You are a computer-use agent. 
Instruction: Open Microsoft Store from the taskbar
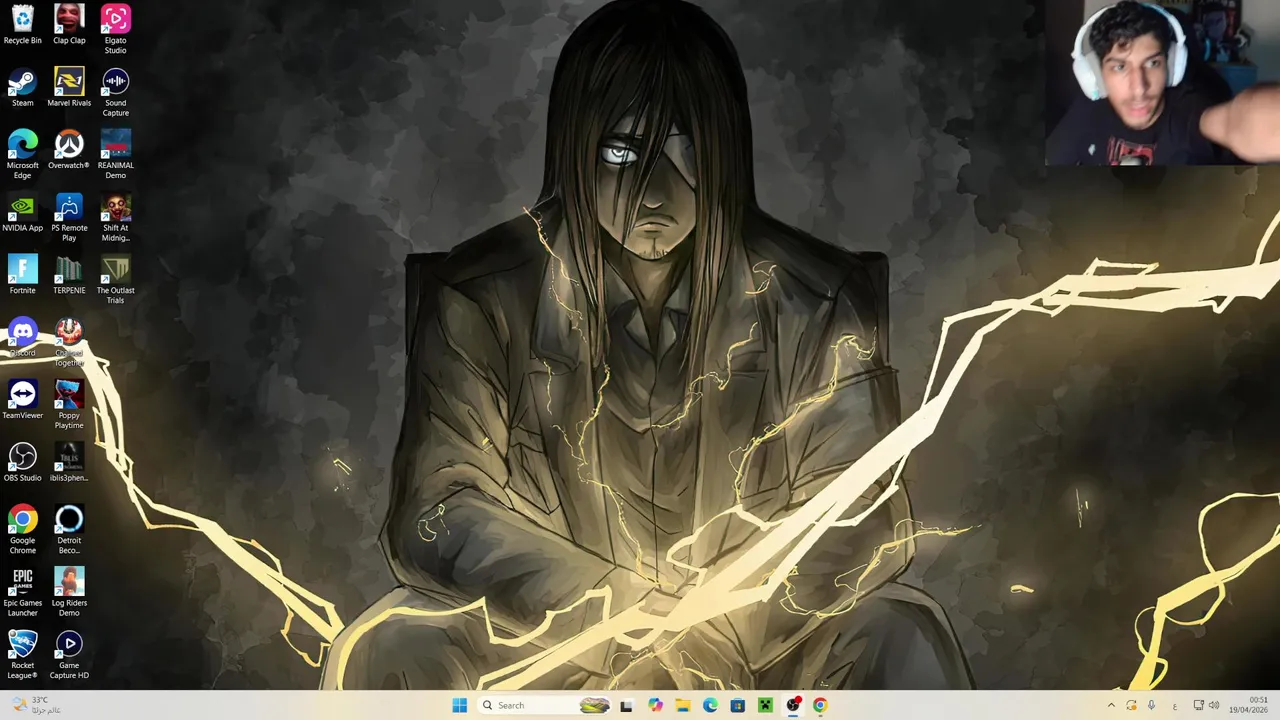point(738,705)
